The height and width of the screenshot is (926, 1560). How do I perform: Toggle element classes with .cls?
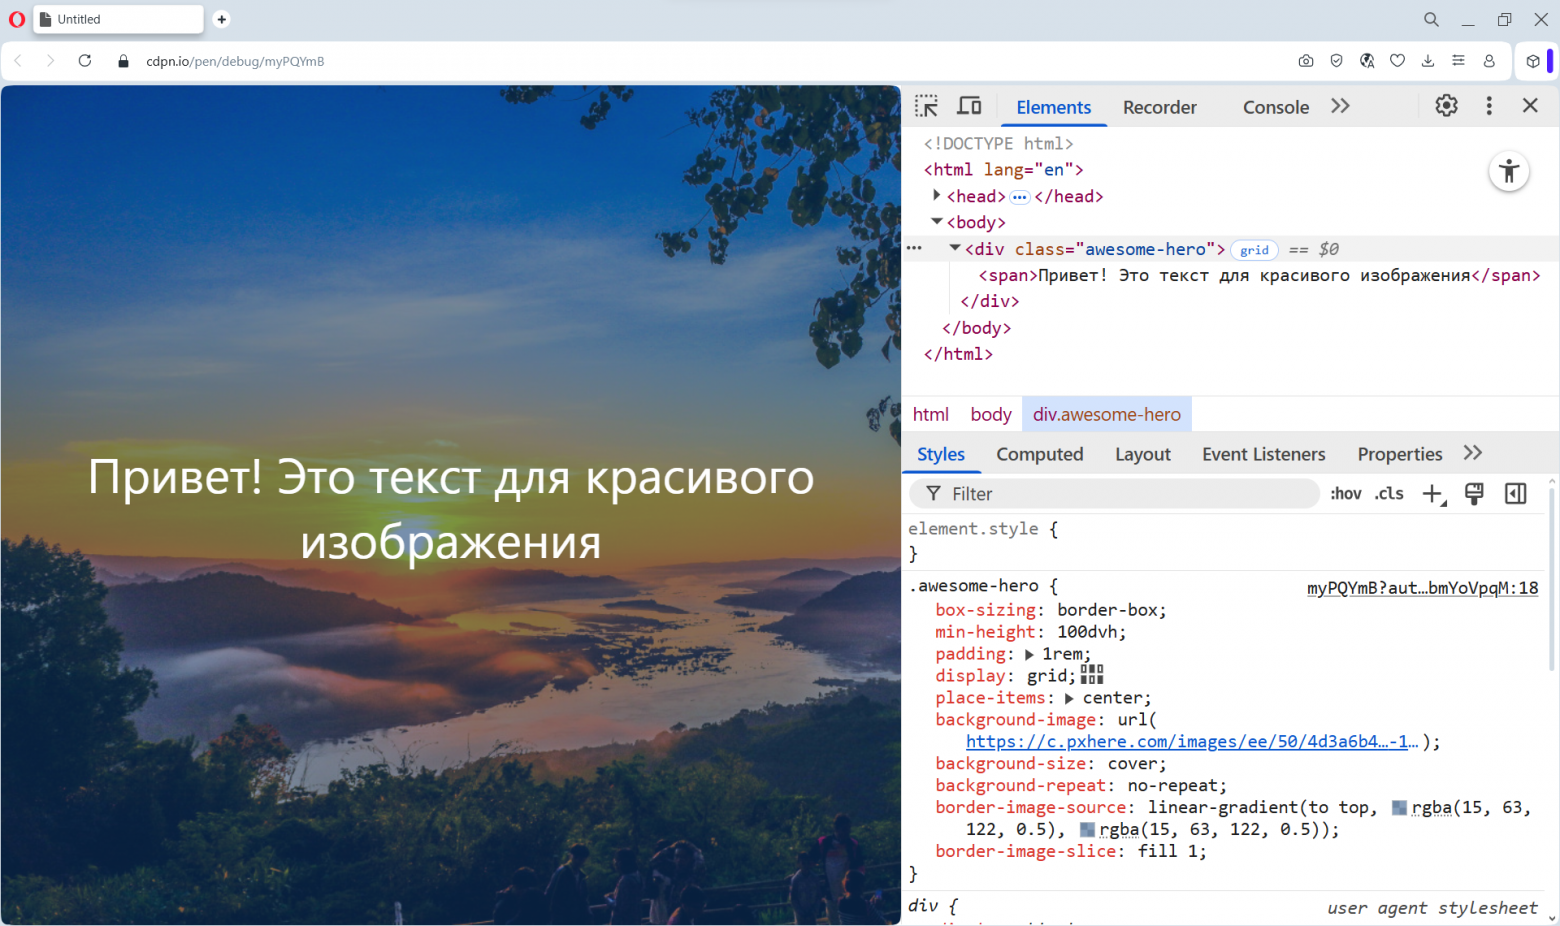1388,493
